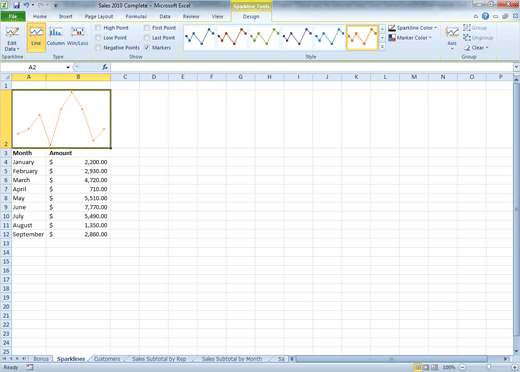Screen dimensions: 520x372
Task: Enable the Last Point checkbox
Action: (147, 38)
